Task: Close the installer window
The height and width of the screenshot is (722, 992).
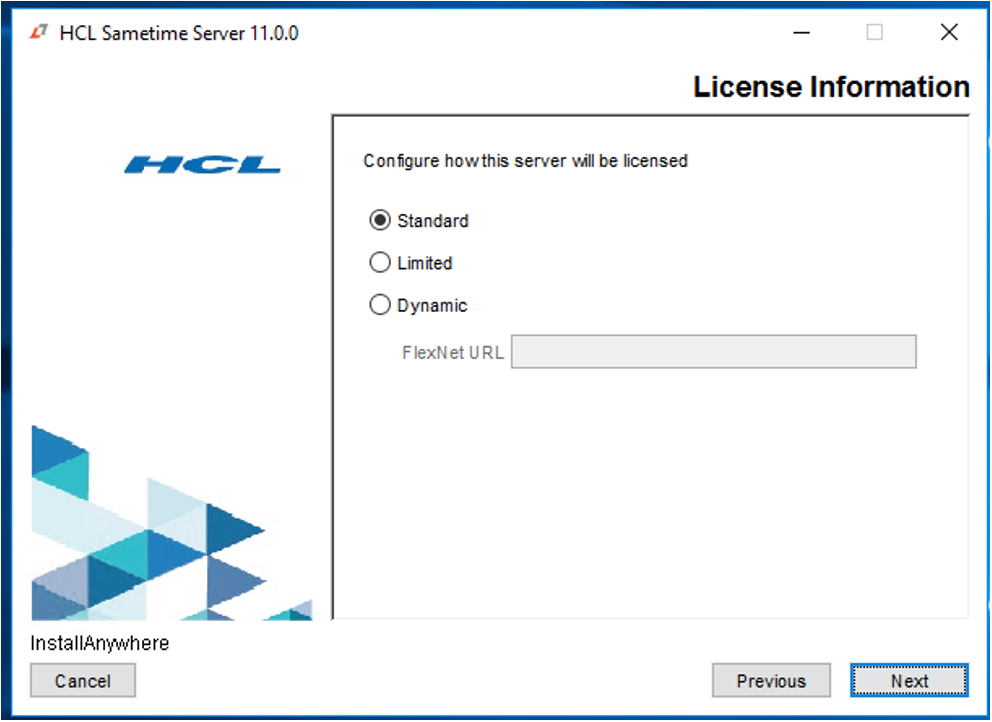Action: pyautogui.click(x=949, y=33)
